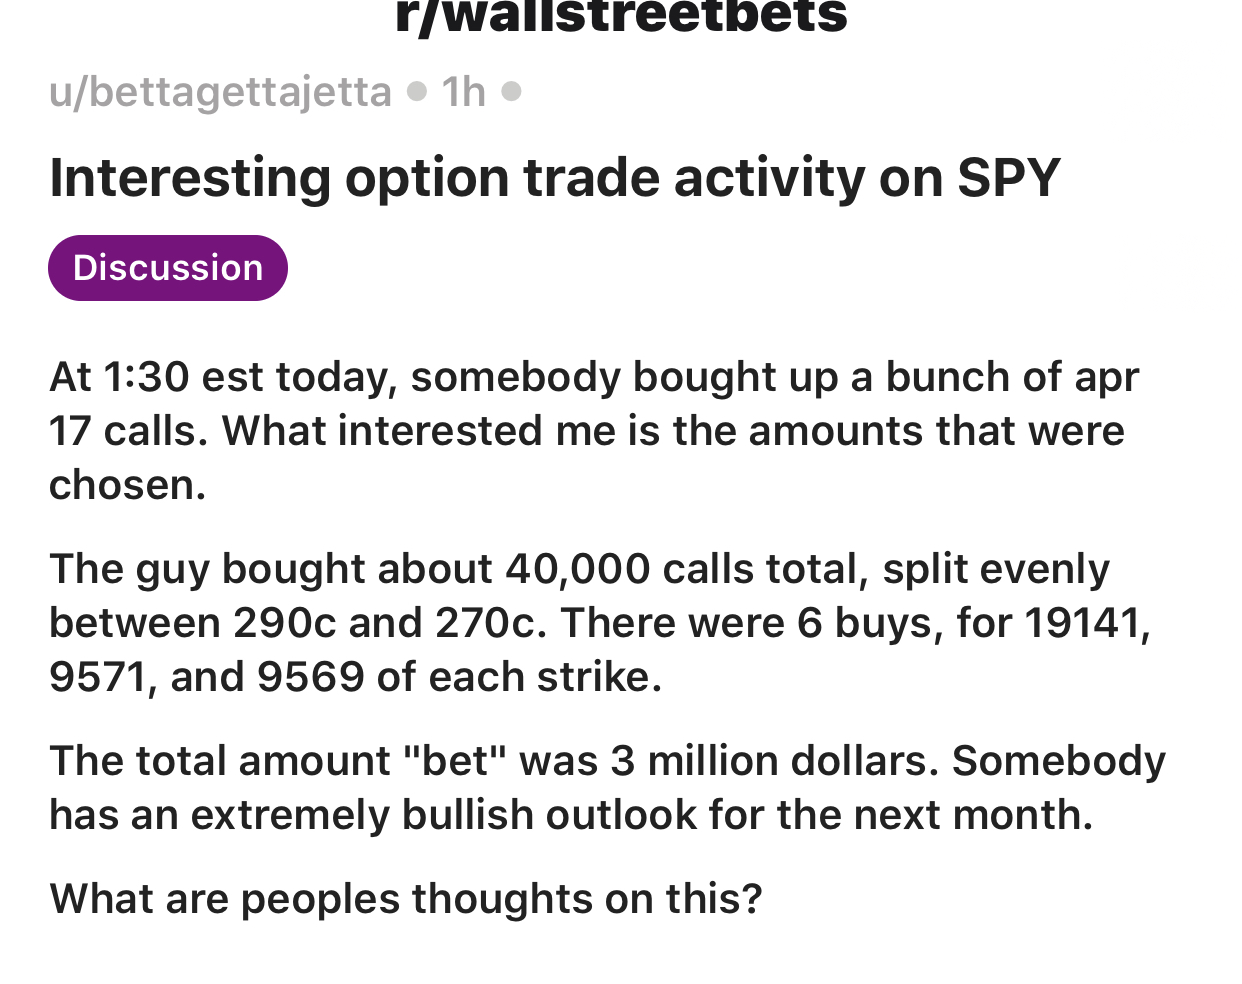Click the dot separator after the 1h timestamp

pos(511,92)
